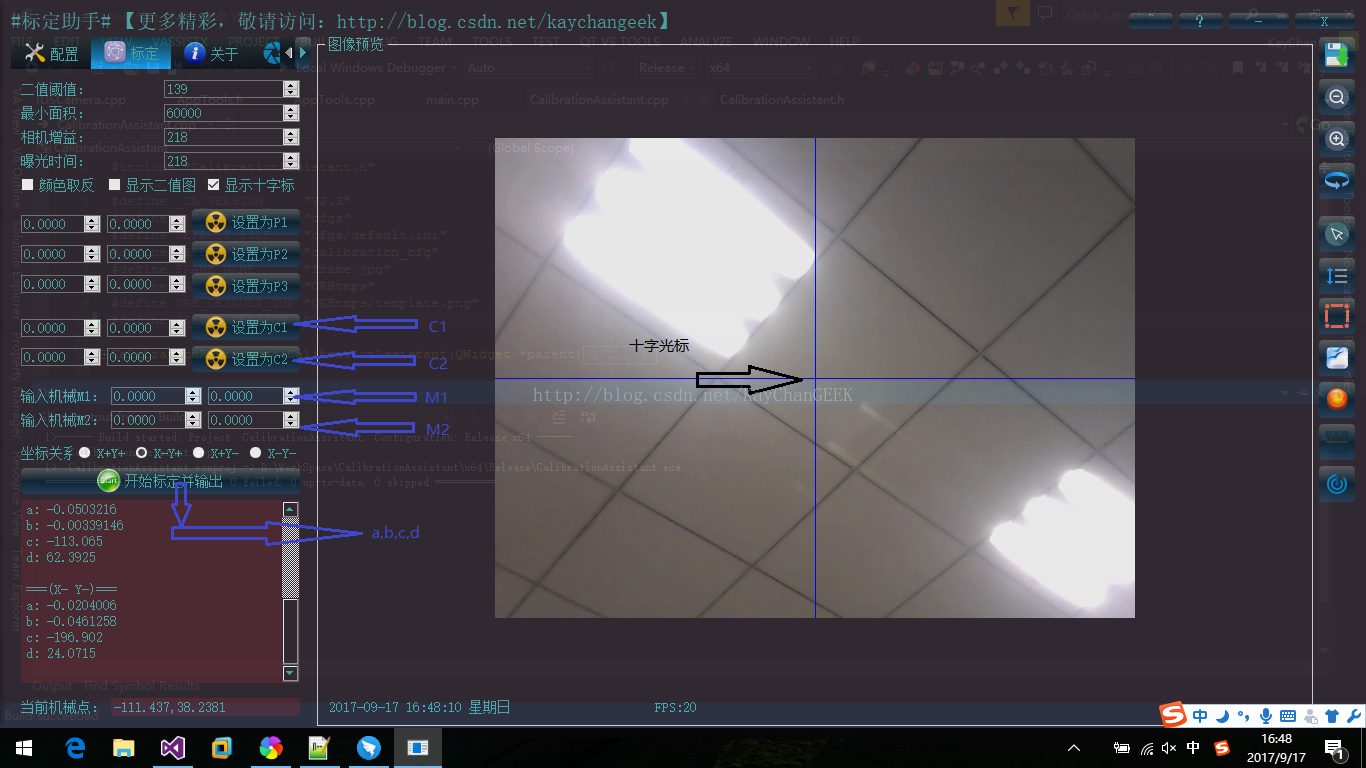Click the 二值阈值 value field 139
Image resolution: width=1366 pixels, height=768 pixels.
[224, 89]
